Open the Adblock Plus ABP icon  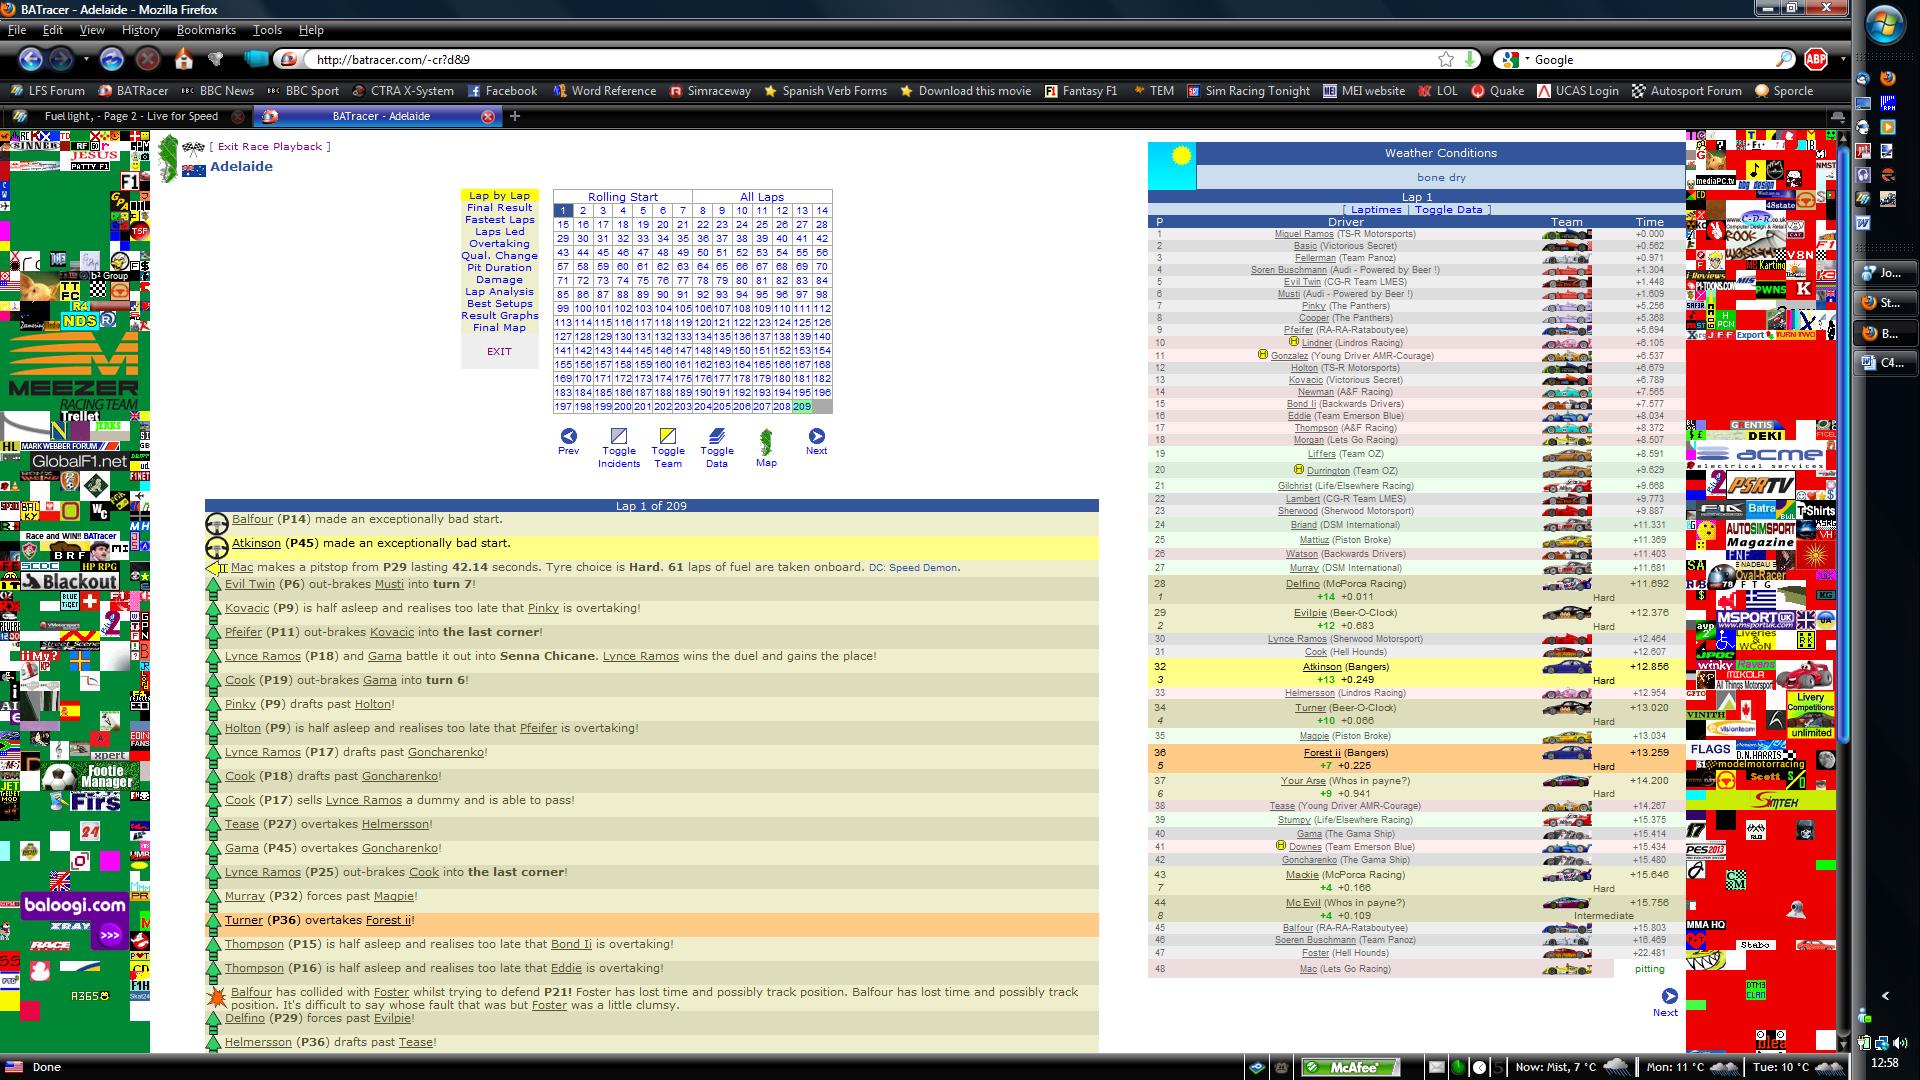[x=1816, y=60]
